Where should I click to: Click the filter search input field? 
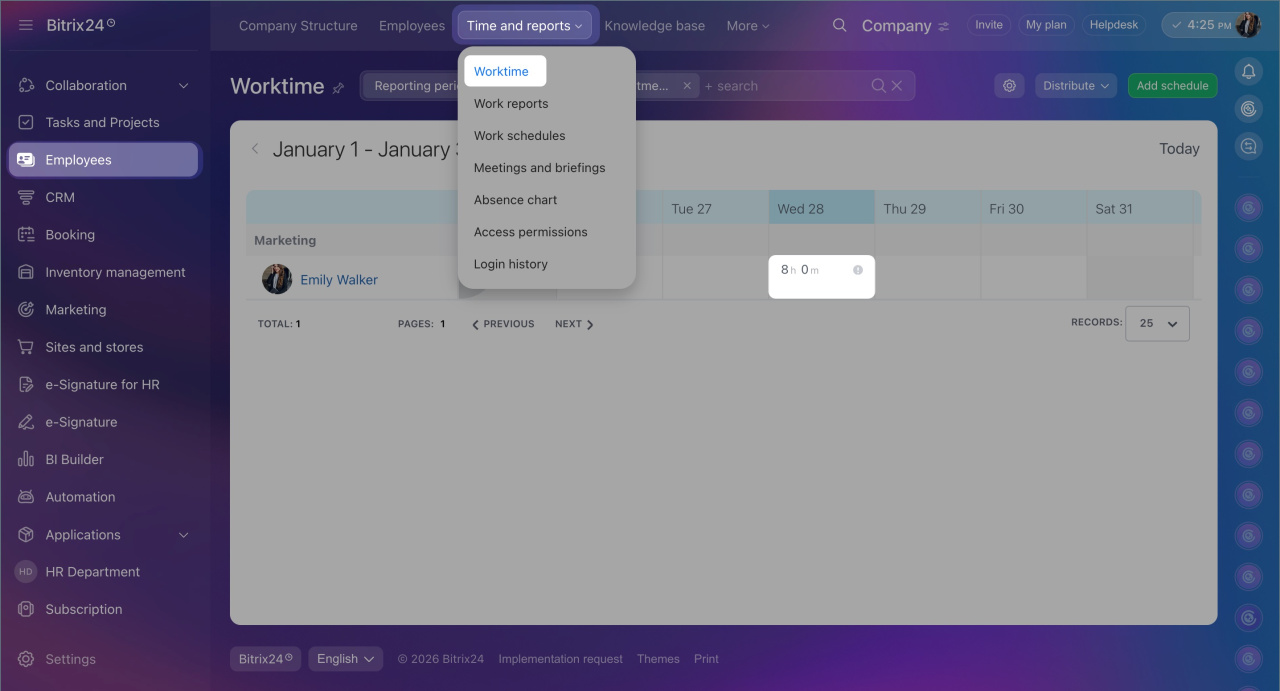[780, 86]
